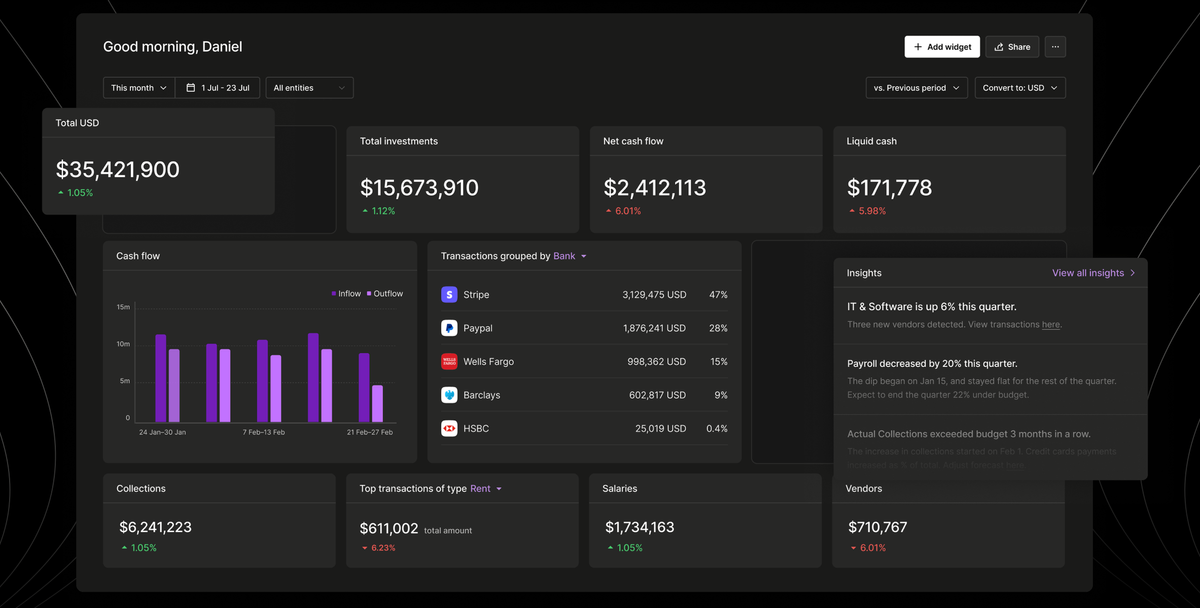Click the Barclays logo icon
This screenshot has width=1200, height=608.
tap(449, 395)
